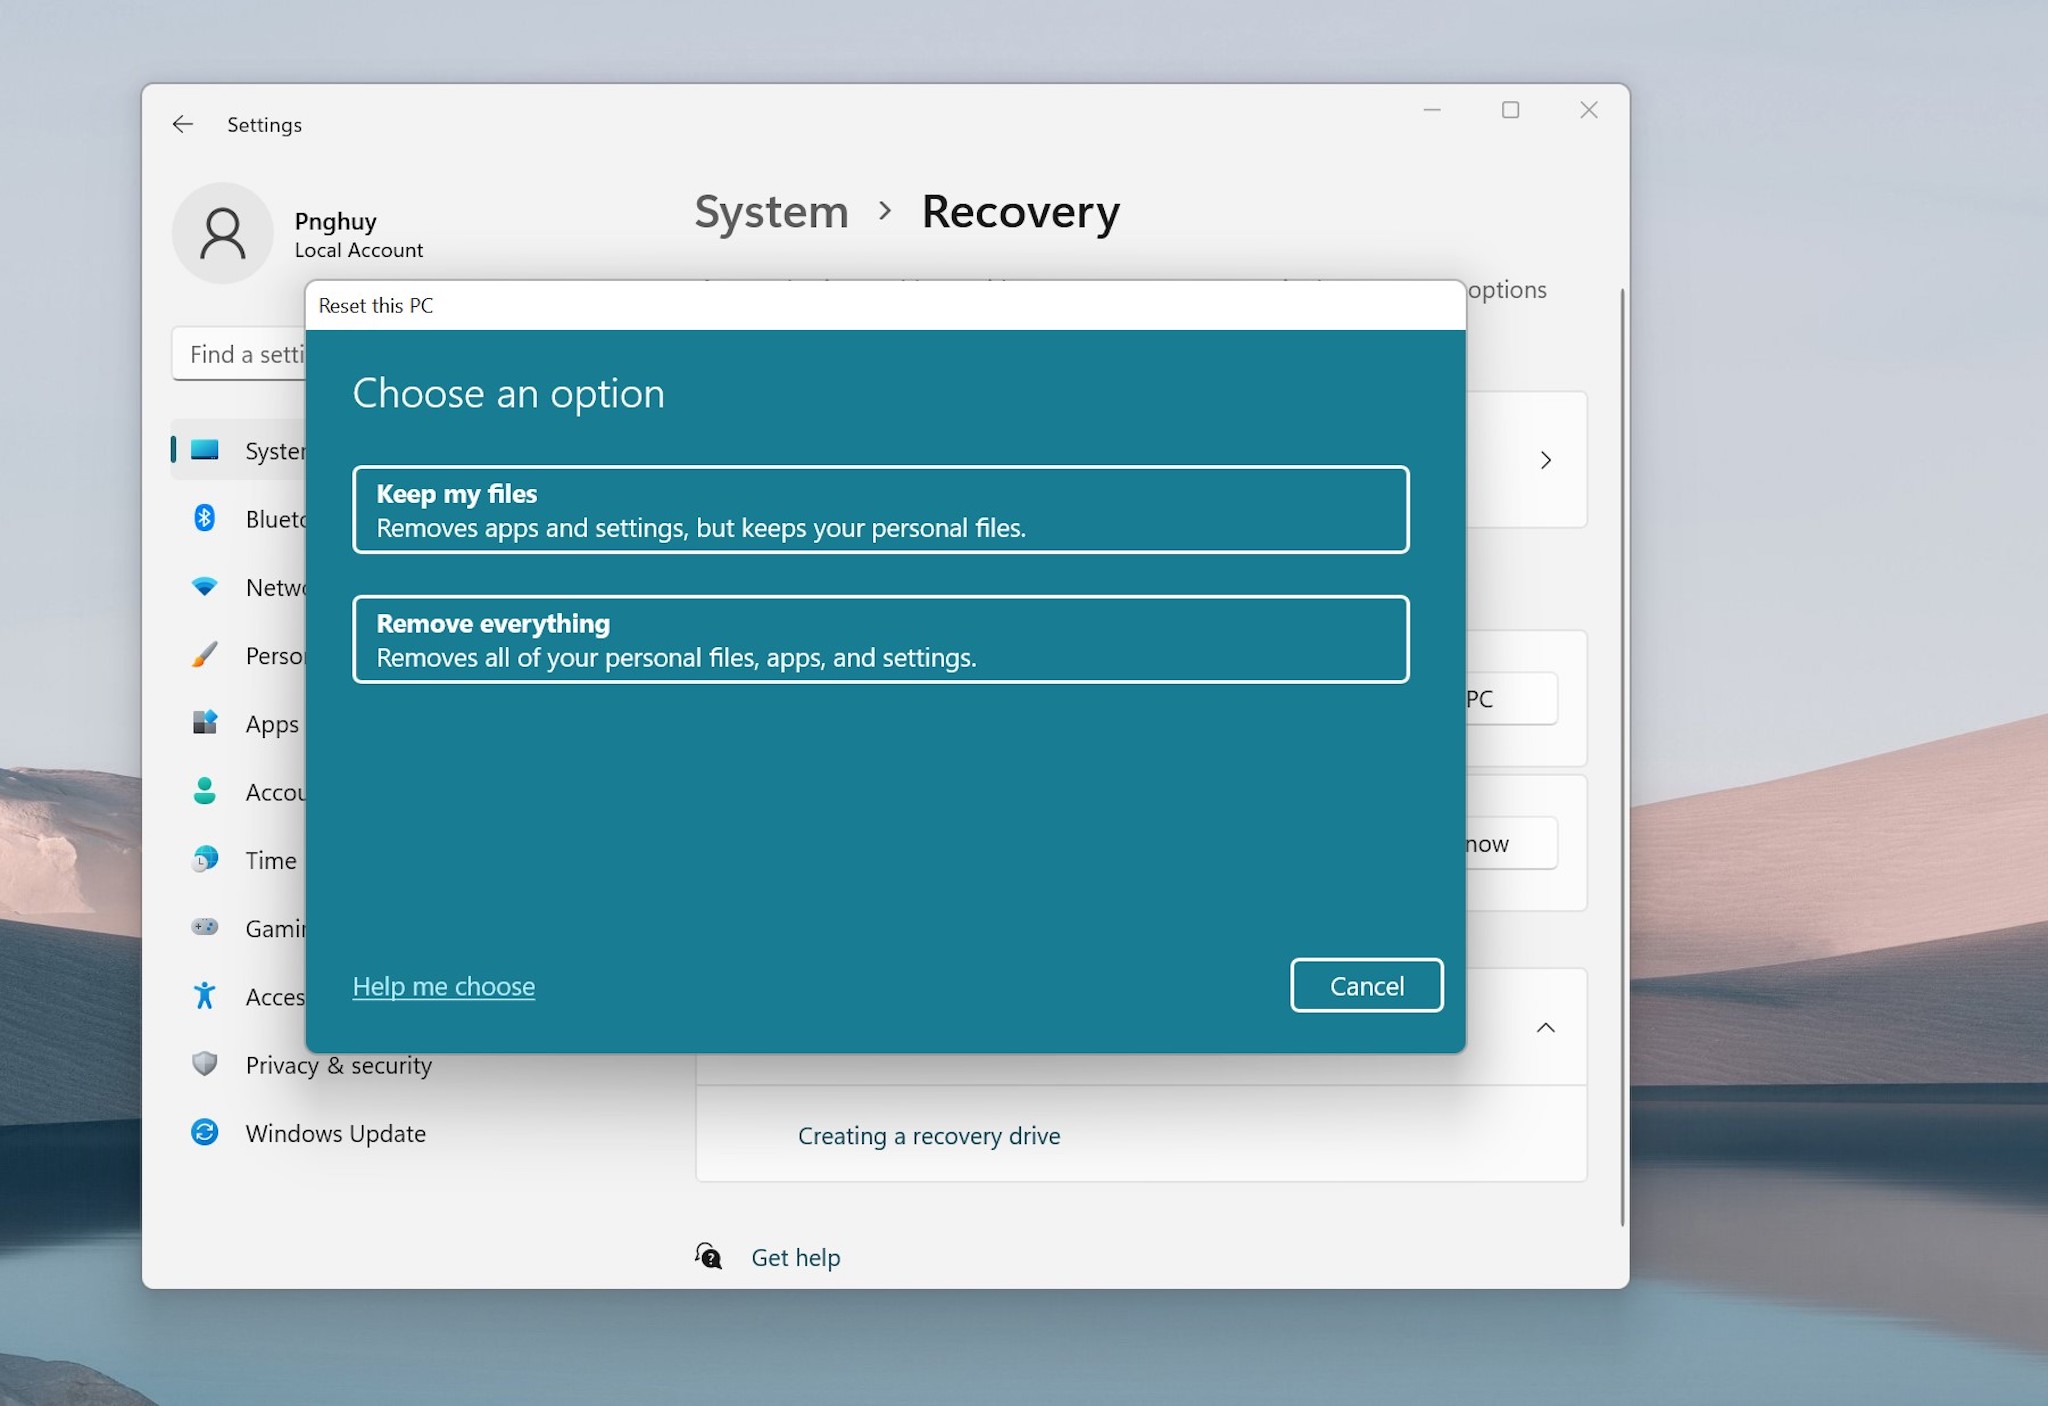
Task: Open the Help me choose link
Action: click(443, 986)
